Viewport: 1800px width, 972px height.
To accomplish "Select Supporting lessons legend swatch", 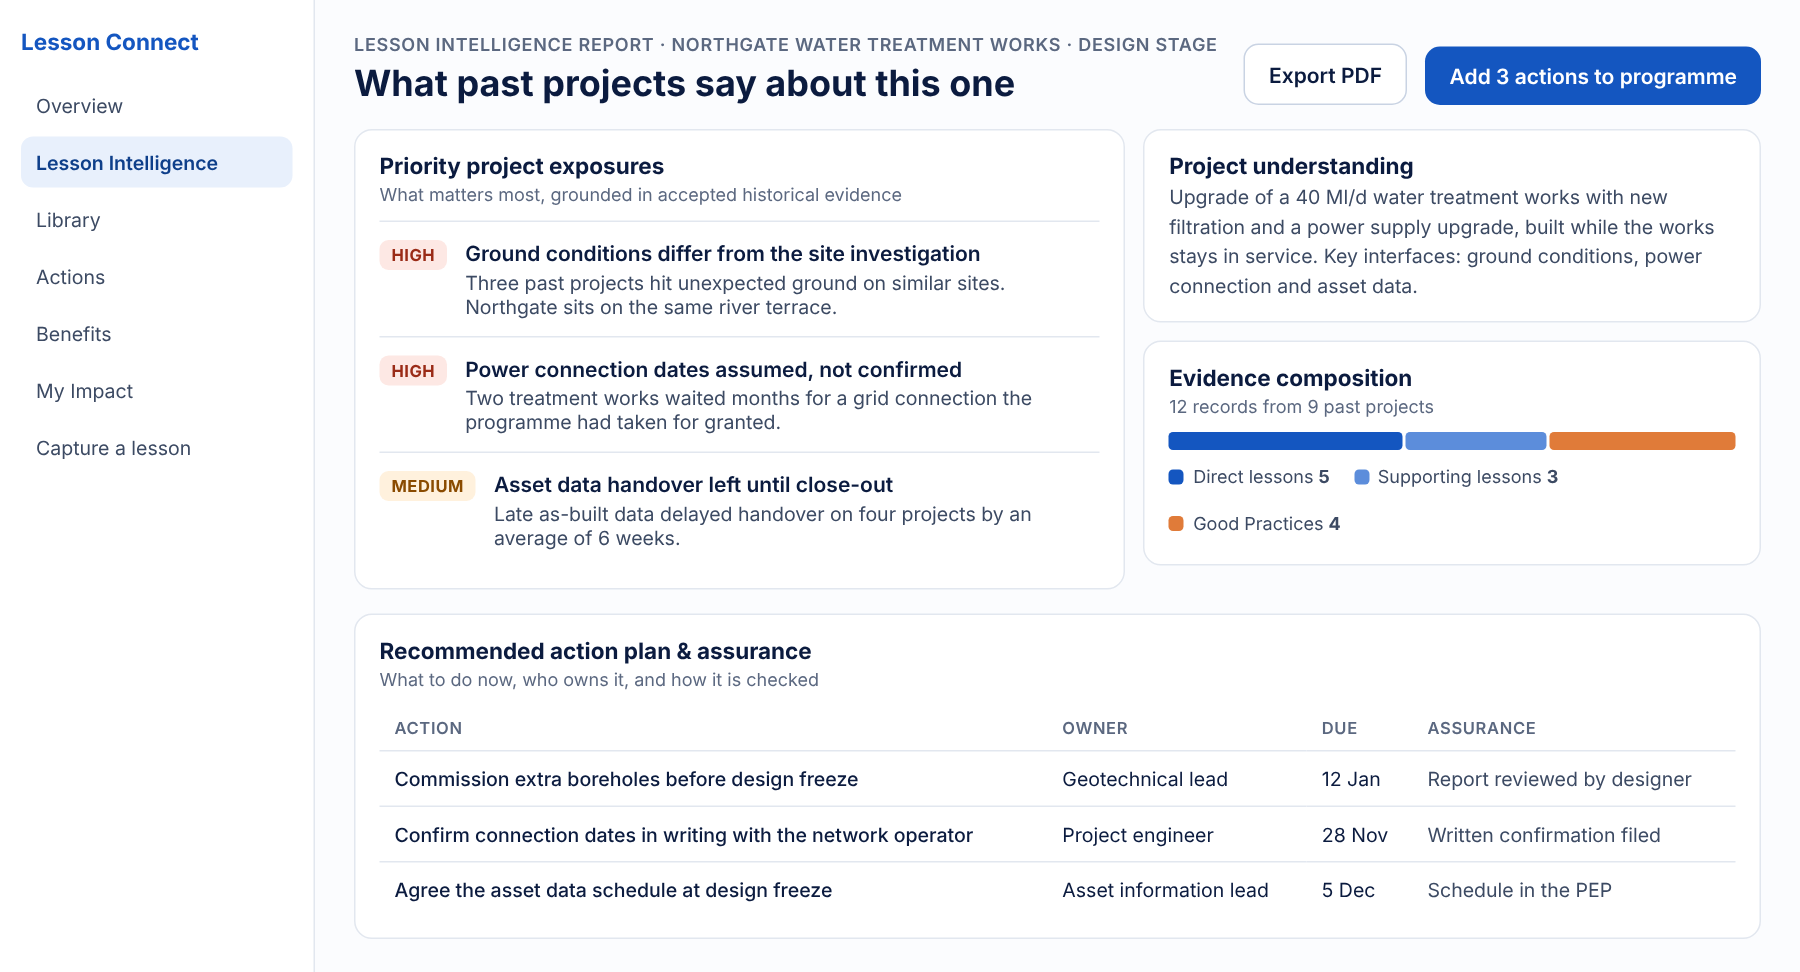I will (1361, 477).
